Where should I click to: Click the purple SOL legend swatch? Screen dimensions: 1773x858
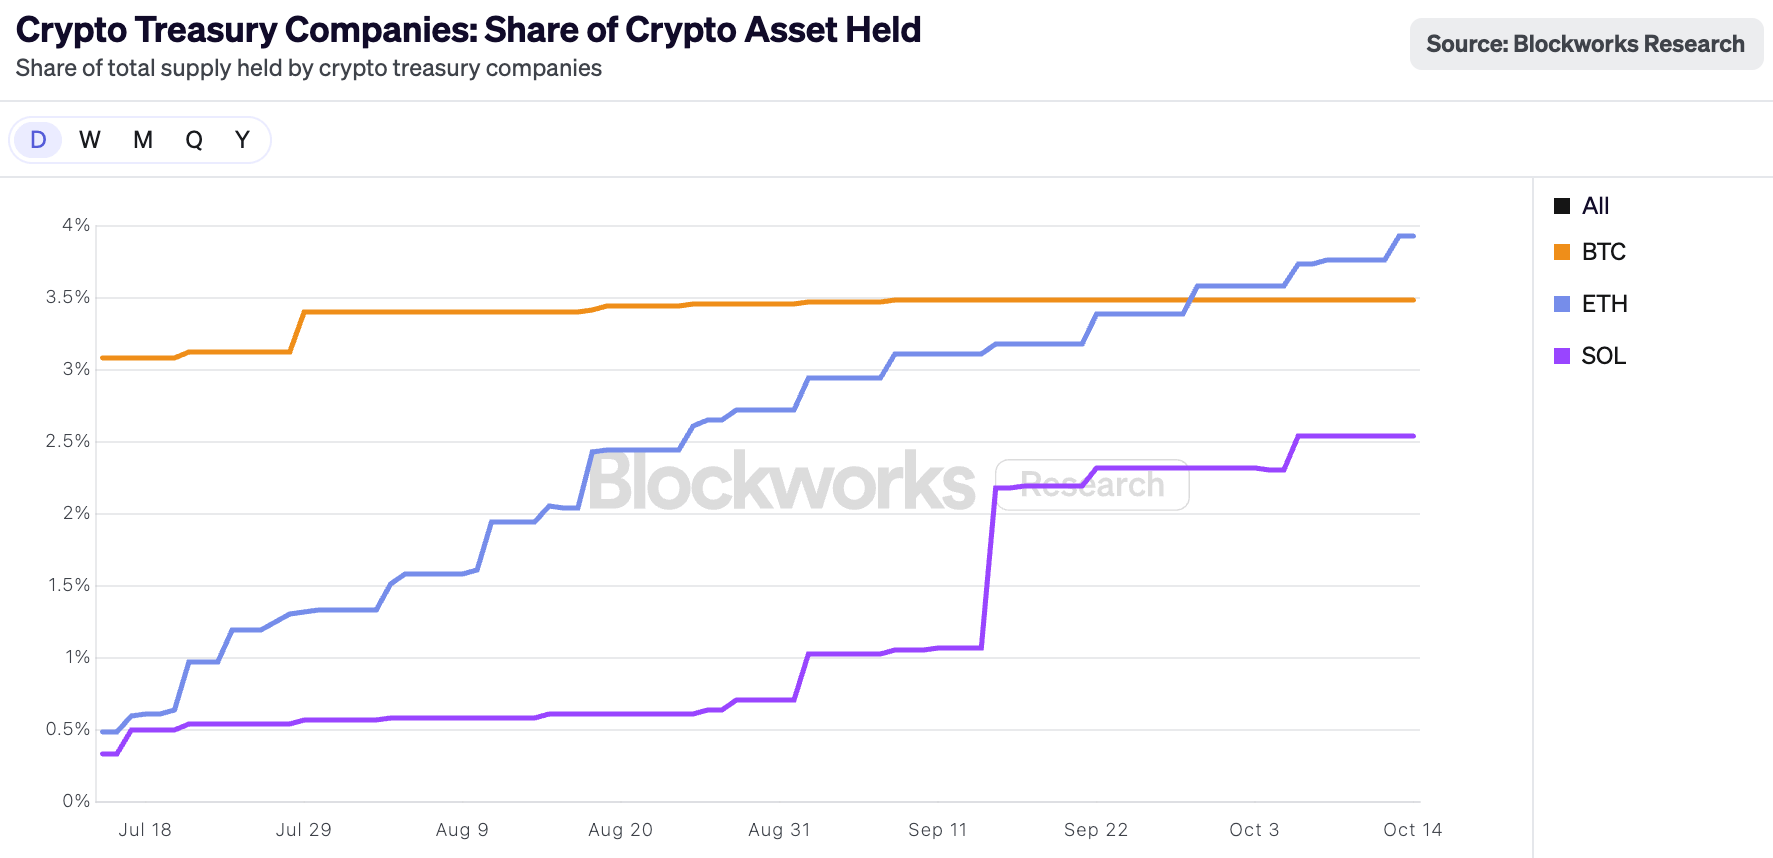[x=1562, y=356]
